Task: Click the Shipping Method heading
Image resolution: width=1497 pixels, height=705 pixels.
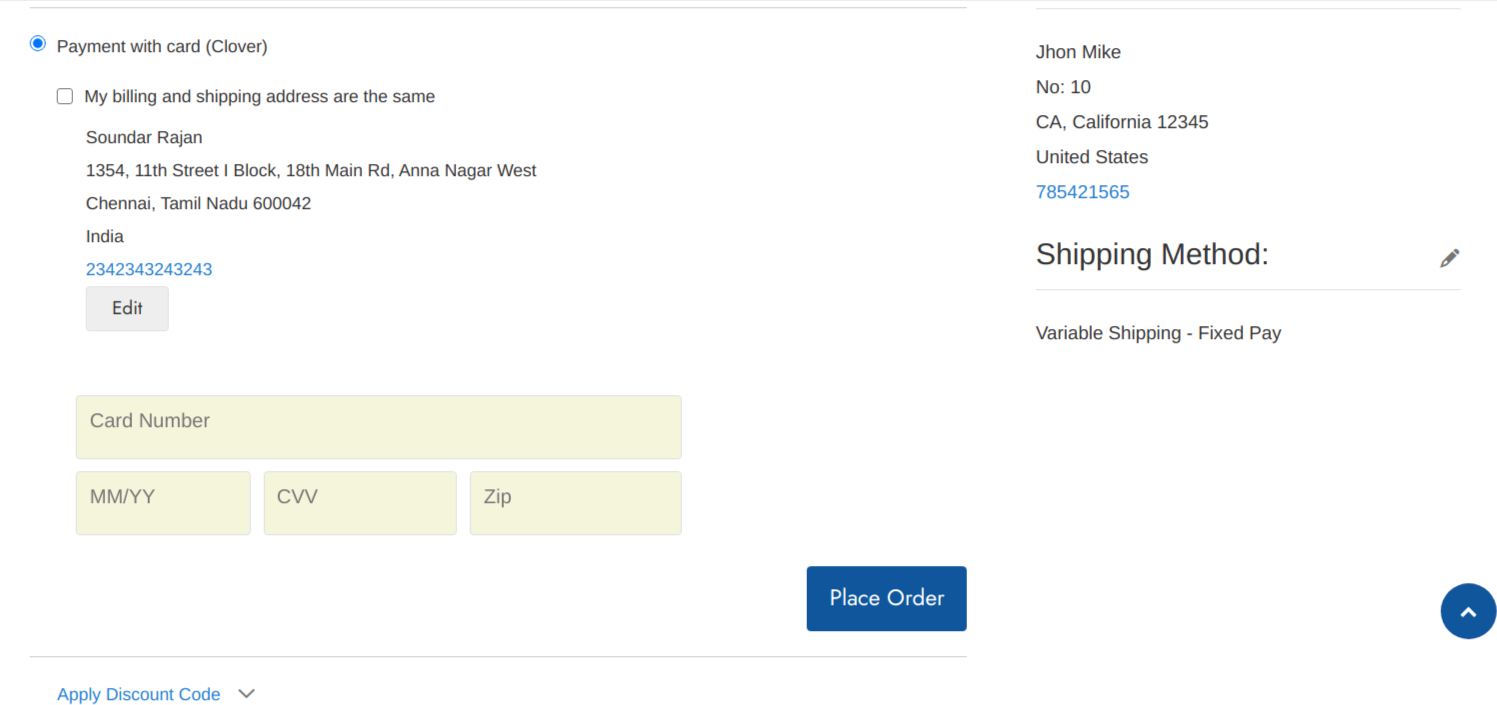Action: click(x=1151, y=254)
